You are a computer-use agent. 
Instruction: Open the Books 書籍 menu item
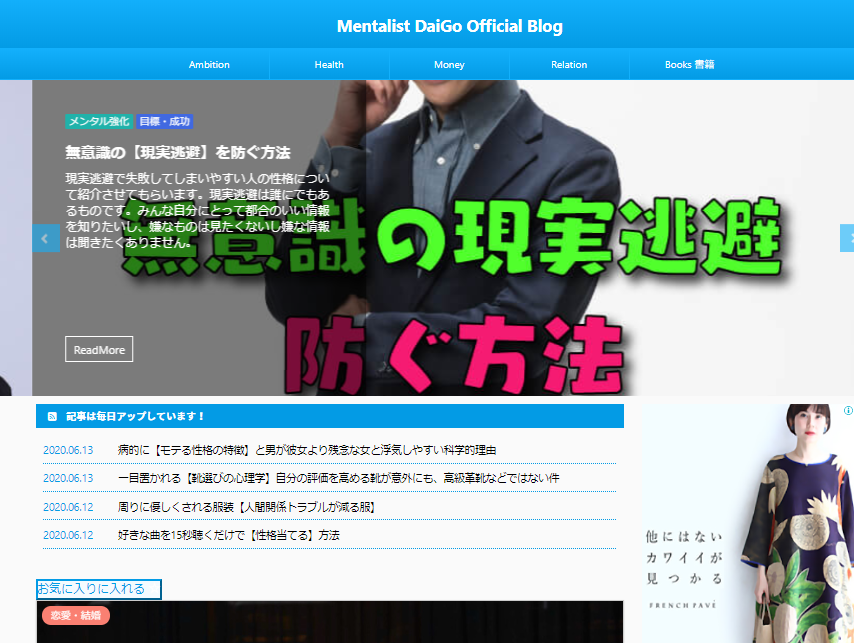pos(689,65)
